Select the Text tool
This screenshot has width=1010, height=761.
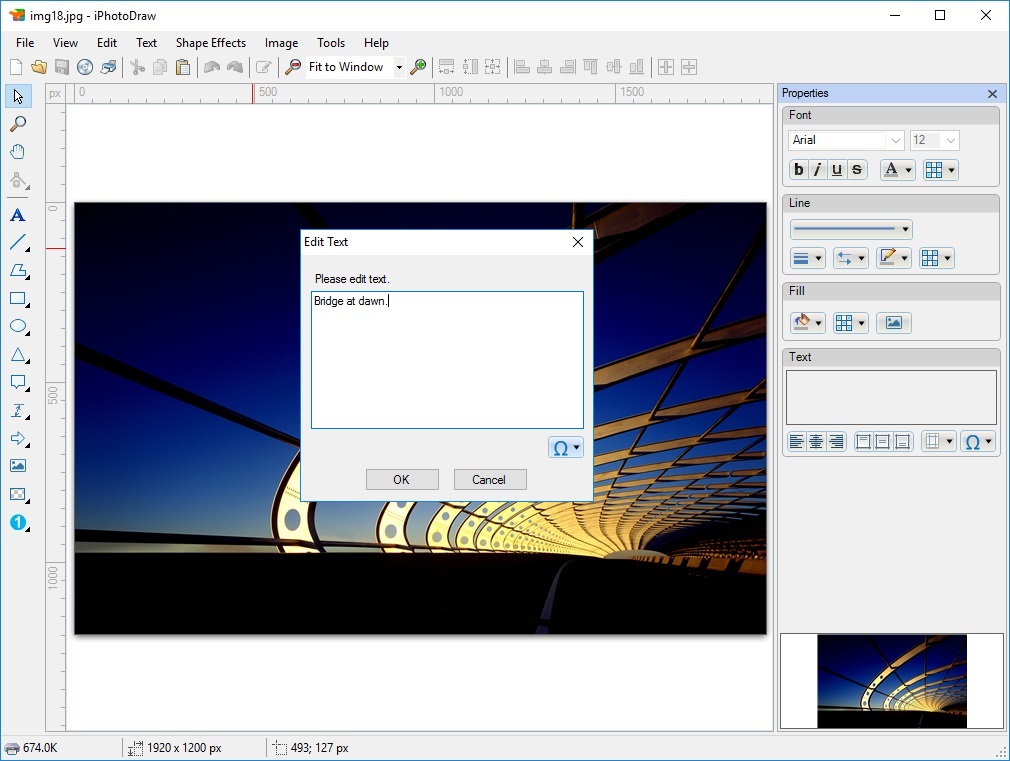pyautogui.click(x=17, y=215)
